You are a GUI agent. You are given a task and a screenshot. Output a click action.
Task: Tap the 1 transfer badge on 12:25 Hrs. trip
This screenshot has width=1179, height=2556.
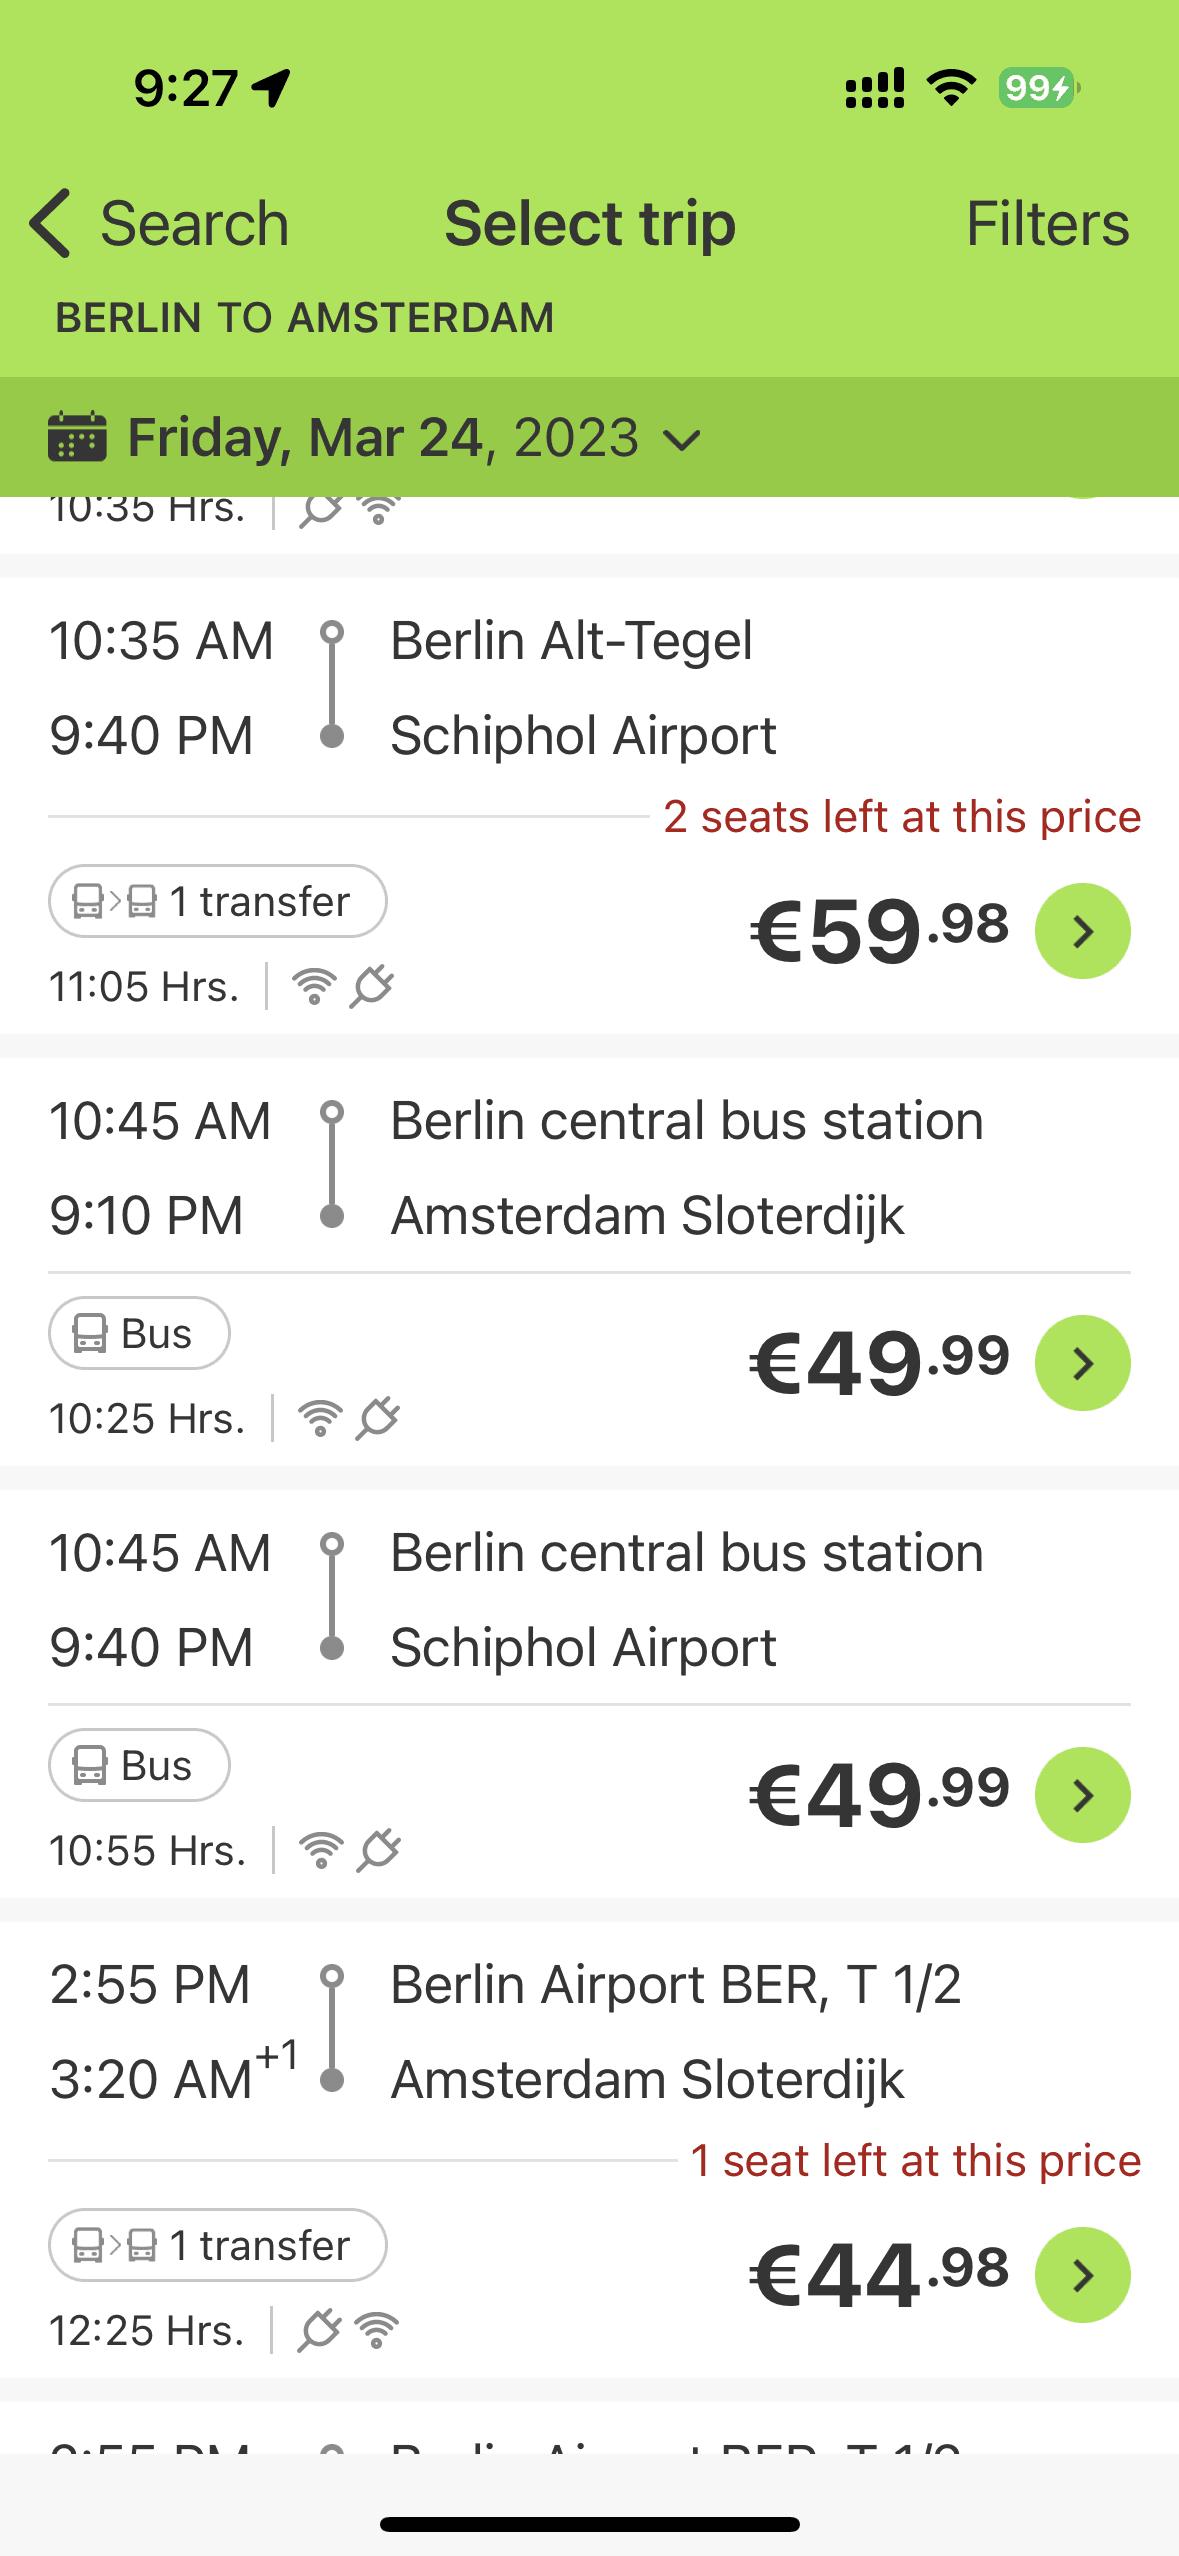(x=217, y=2245)
